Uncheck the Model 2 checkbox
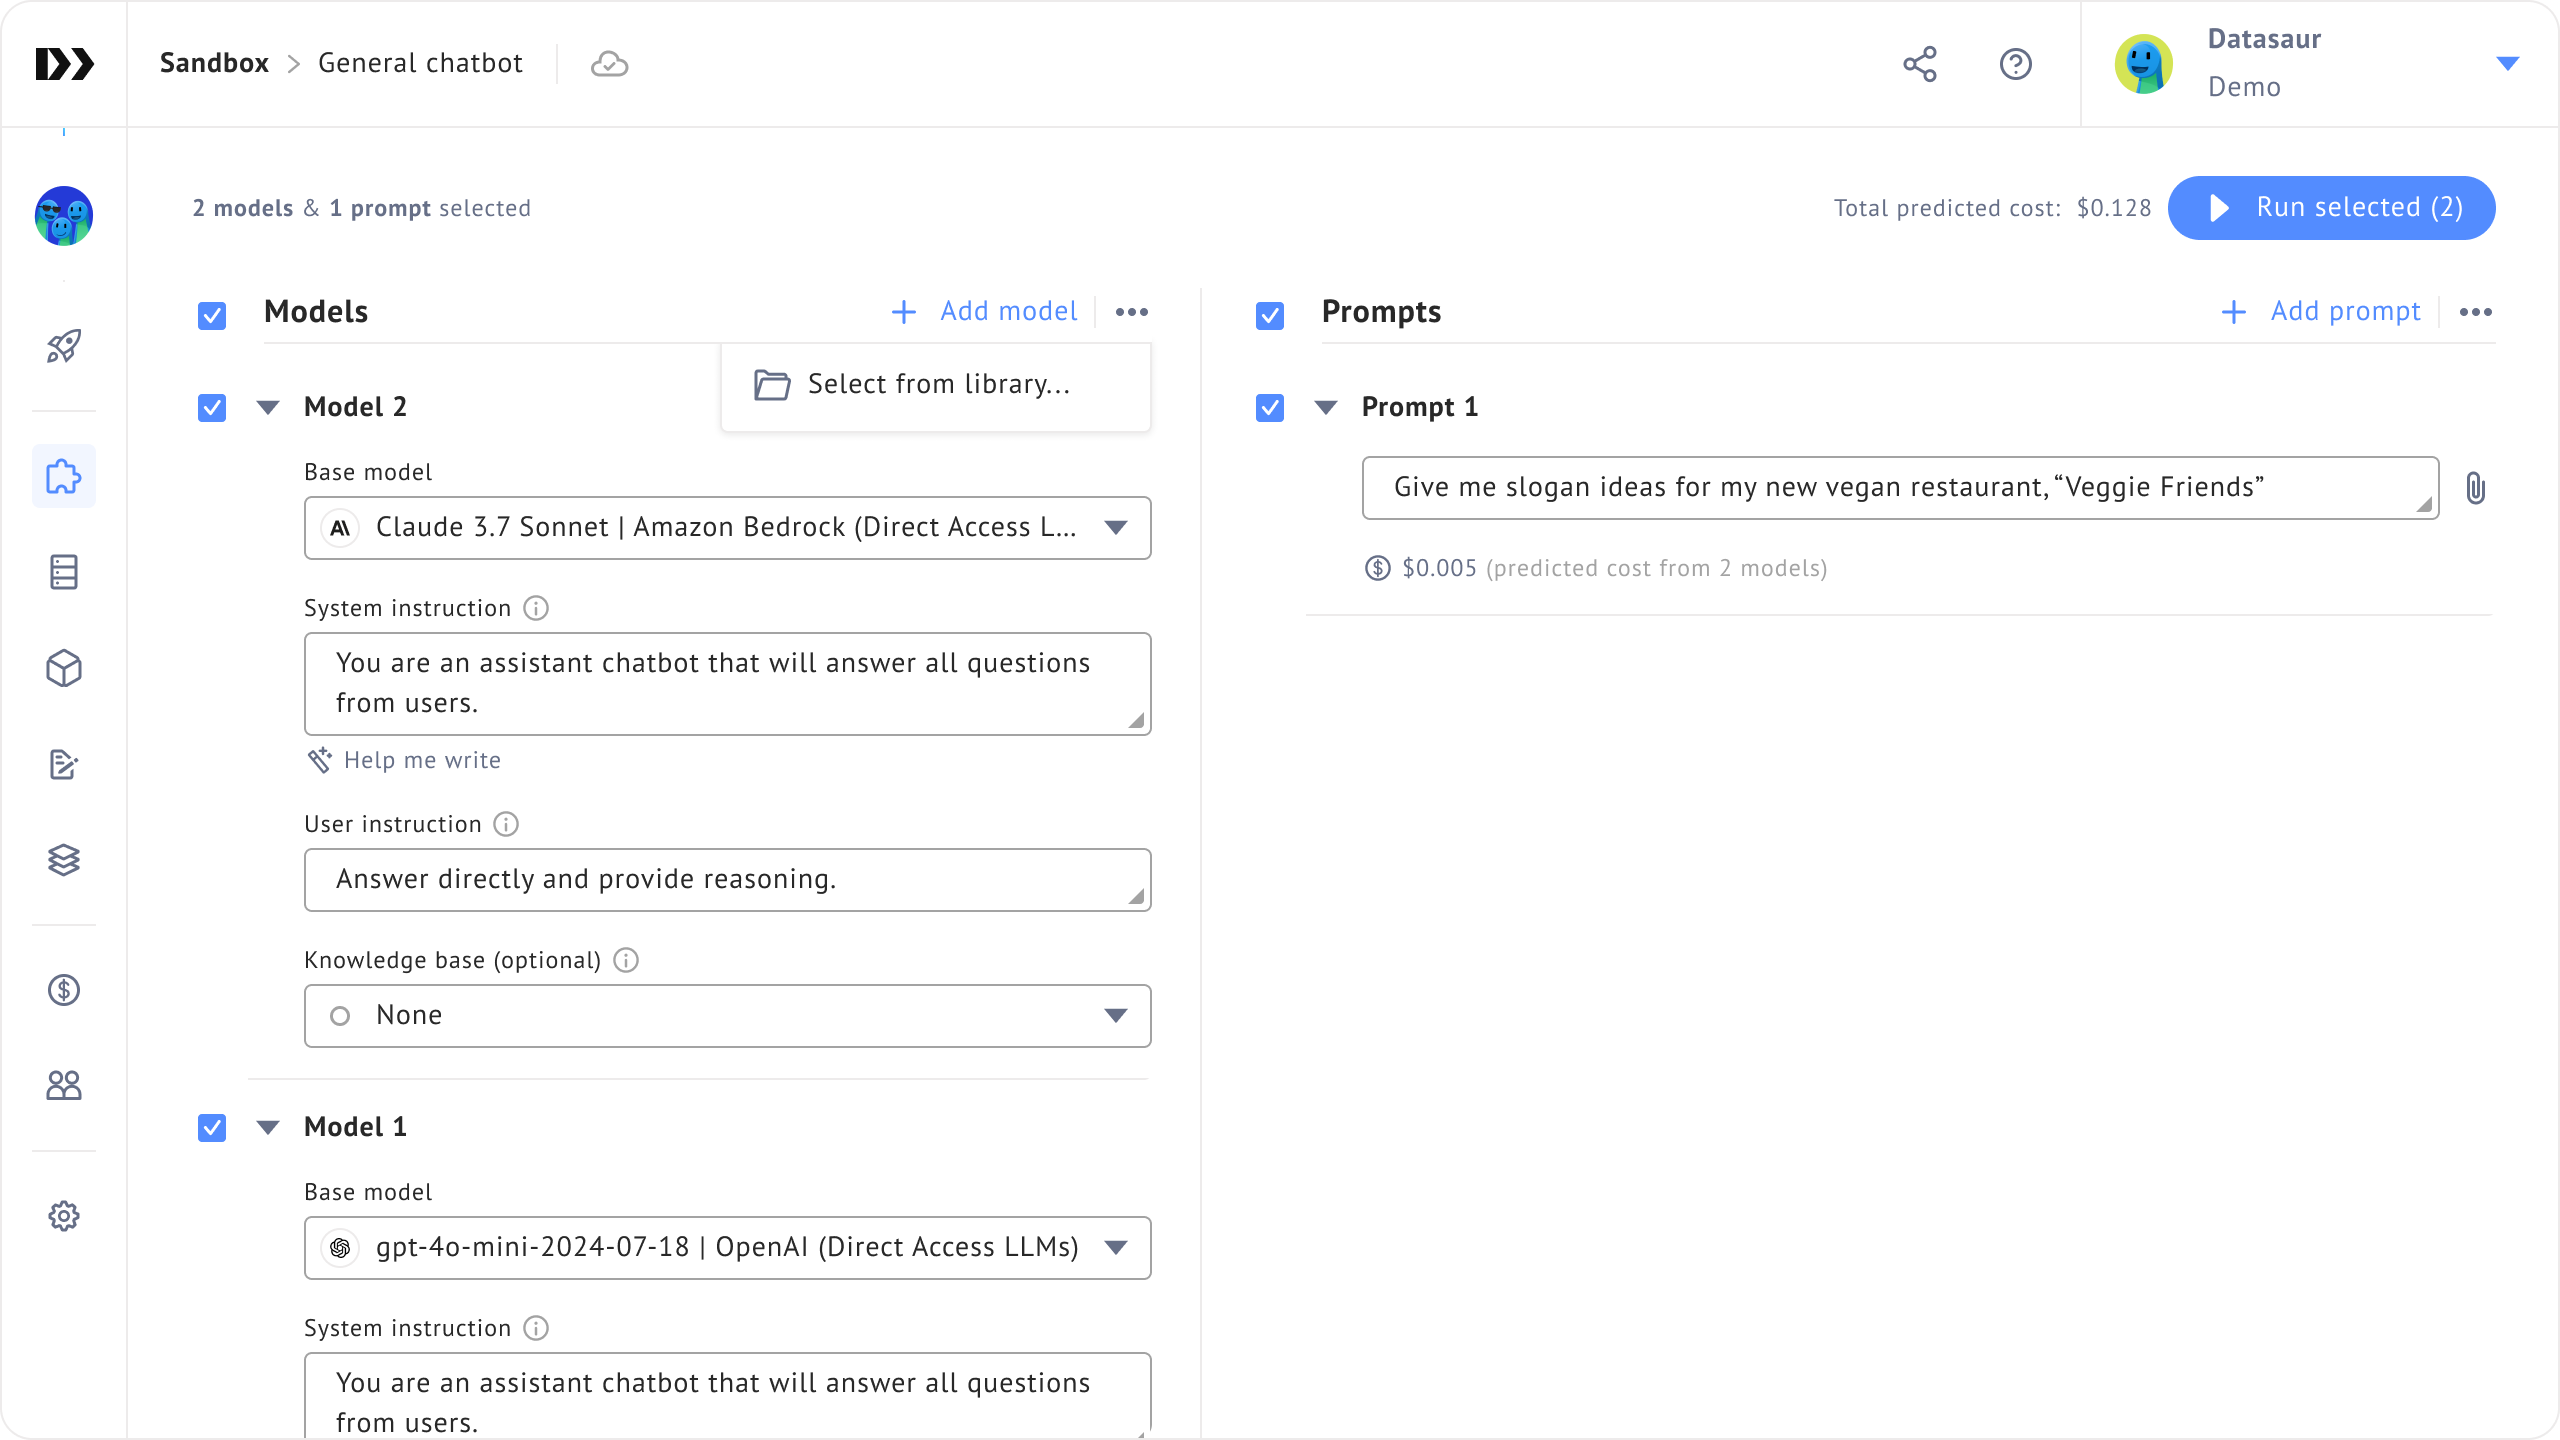Viewport: 2560px width, 1440px height. [x=212, y=408]
